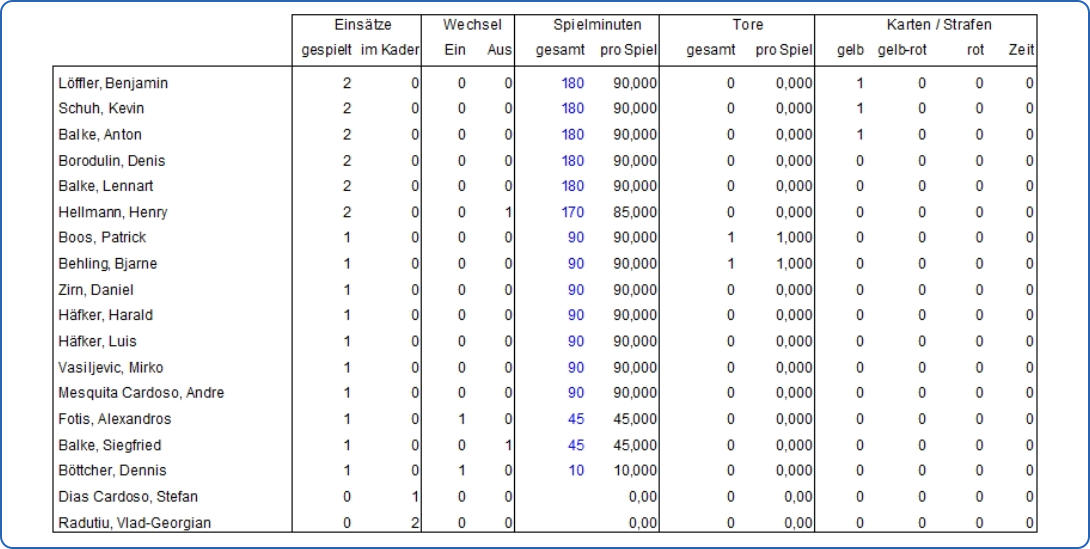
Task: Click the 85,000 pro Spiel value
Action: (635, 213)
